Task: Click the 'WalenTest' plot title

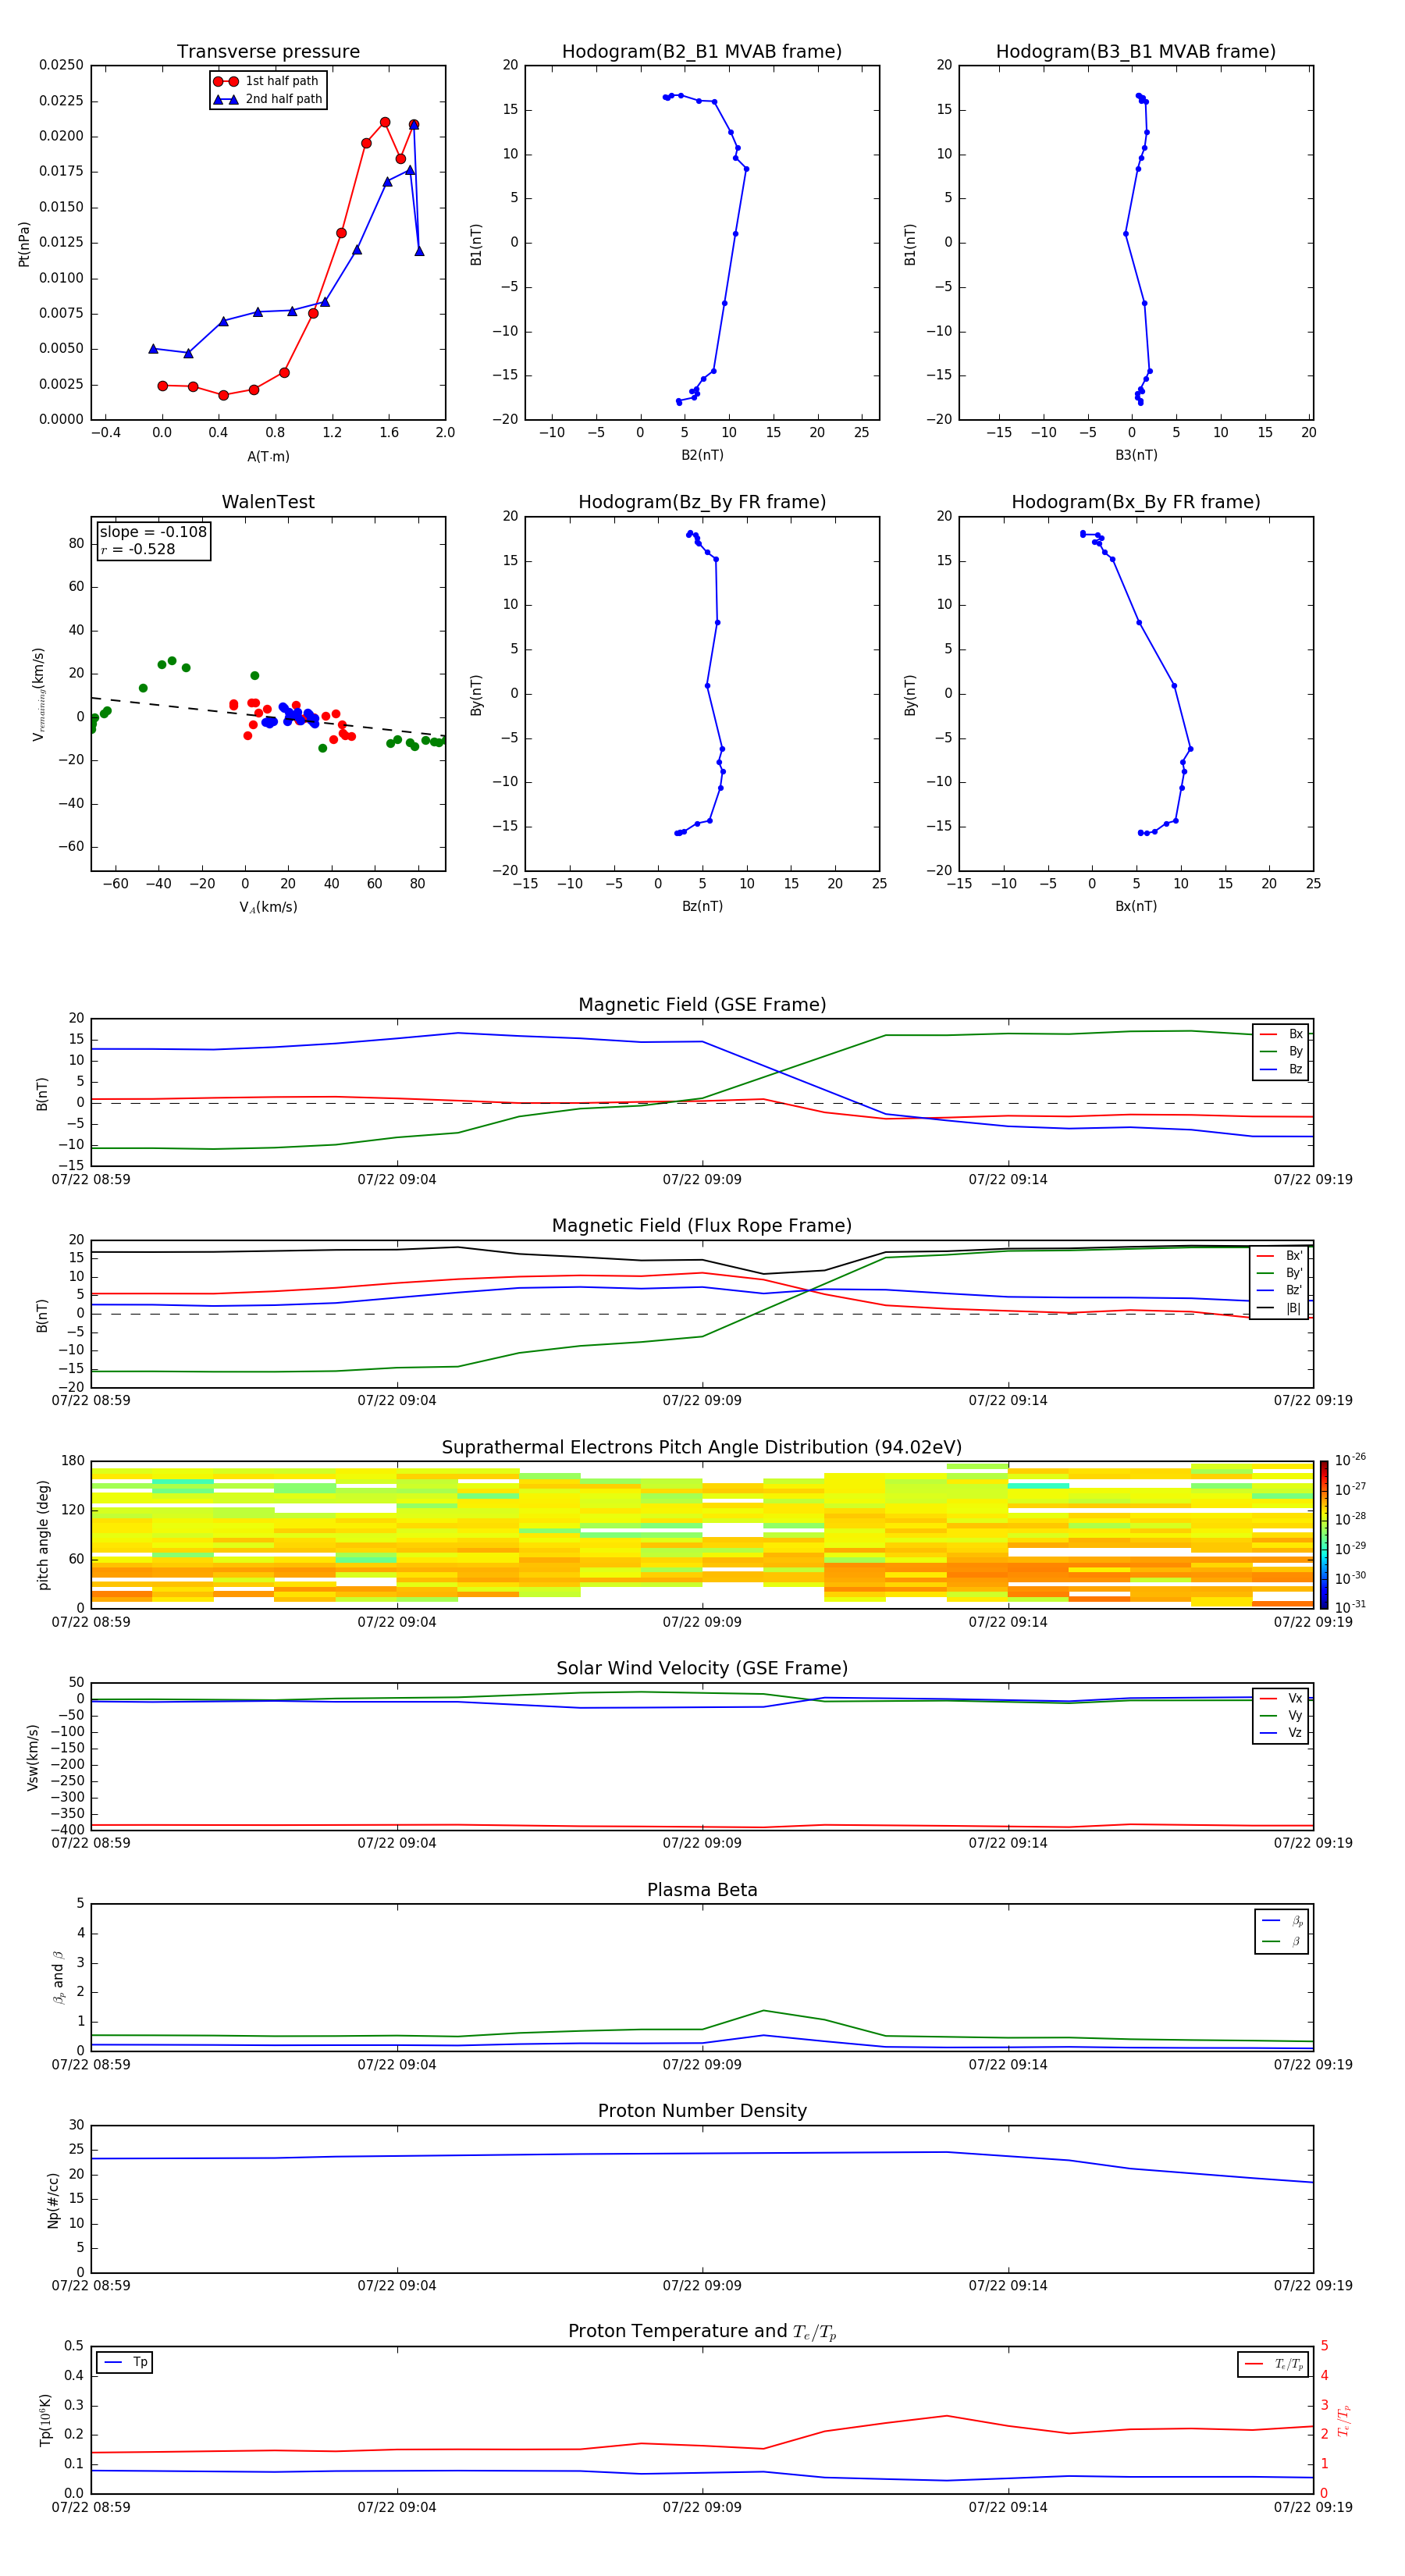Action: coord(268,502)
